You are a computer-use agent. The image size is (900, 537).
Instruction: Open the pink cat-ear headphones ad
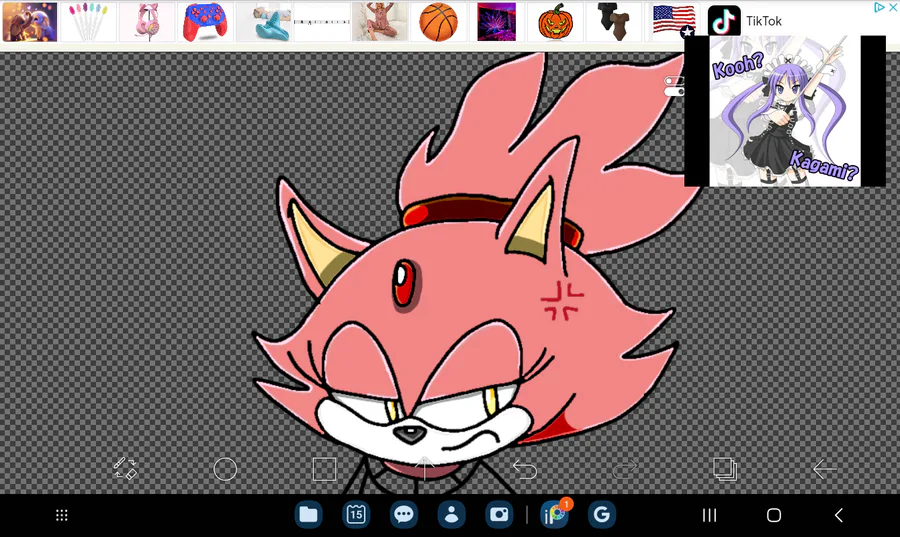(x=147, y=22)
